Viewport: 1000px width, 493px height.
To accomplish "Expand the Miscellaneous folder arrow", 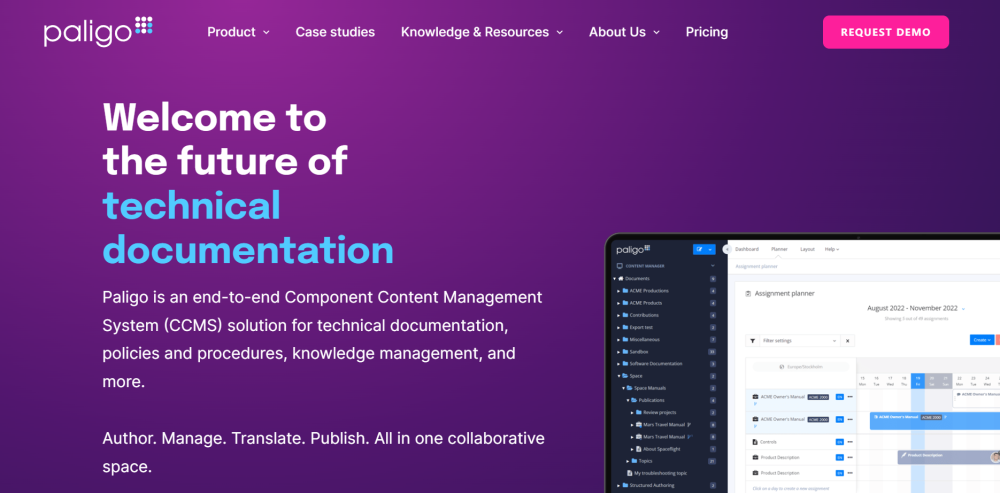I will 619,339.
